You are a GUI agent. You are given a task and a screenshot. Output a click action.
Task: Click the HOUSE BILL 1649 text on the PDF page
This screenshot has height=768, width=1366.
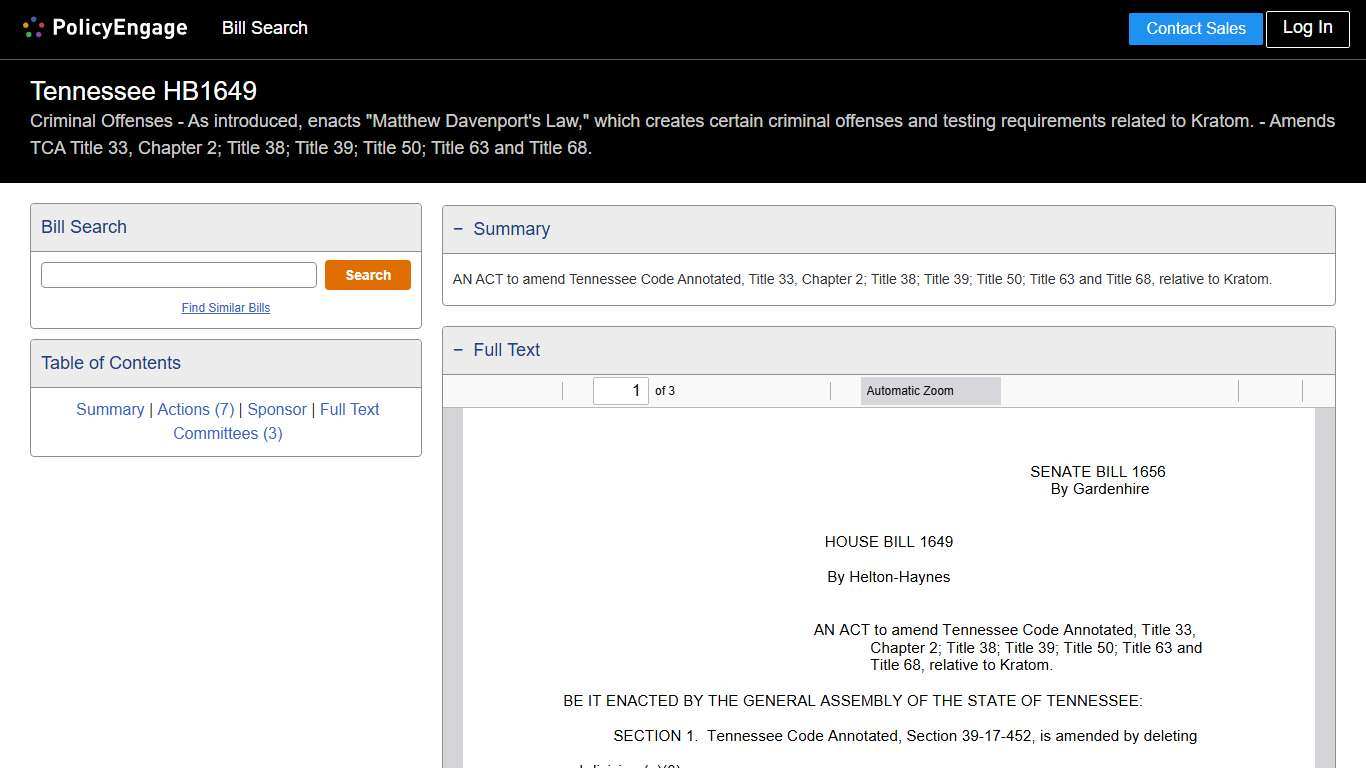click(888, 541)
